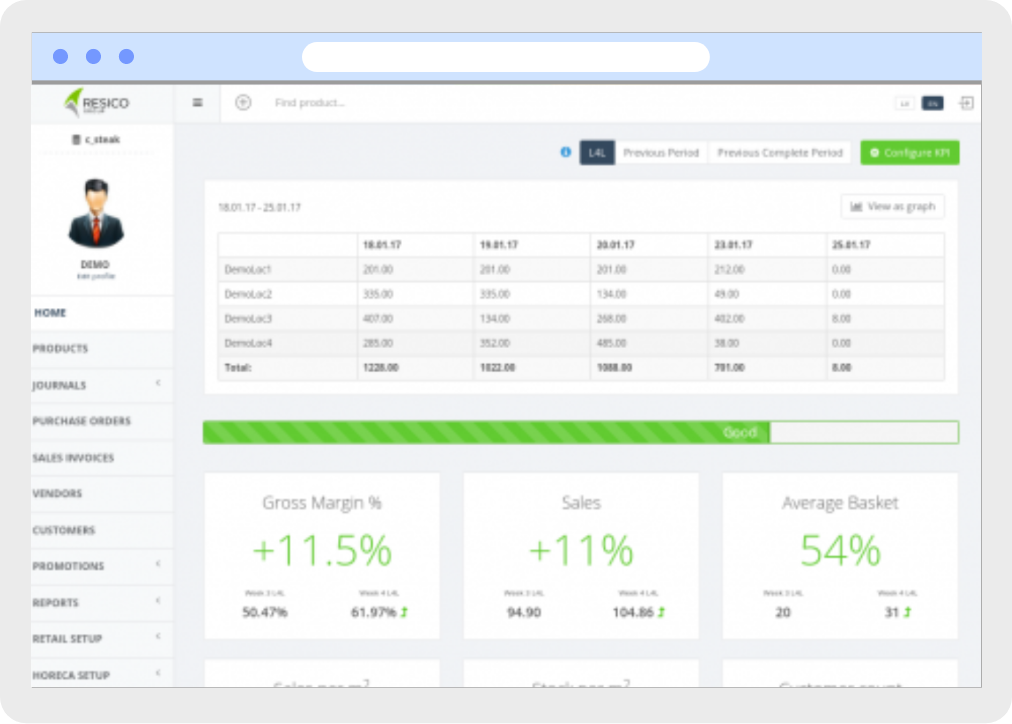Image resolution: width=1012 pixels, height=724 pixels.
Task: Select Previous Period comparison
Action: [661, 153]
